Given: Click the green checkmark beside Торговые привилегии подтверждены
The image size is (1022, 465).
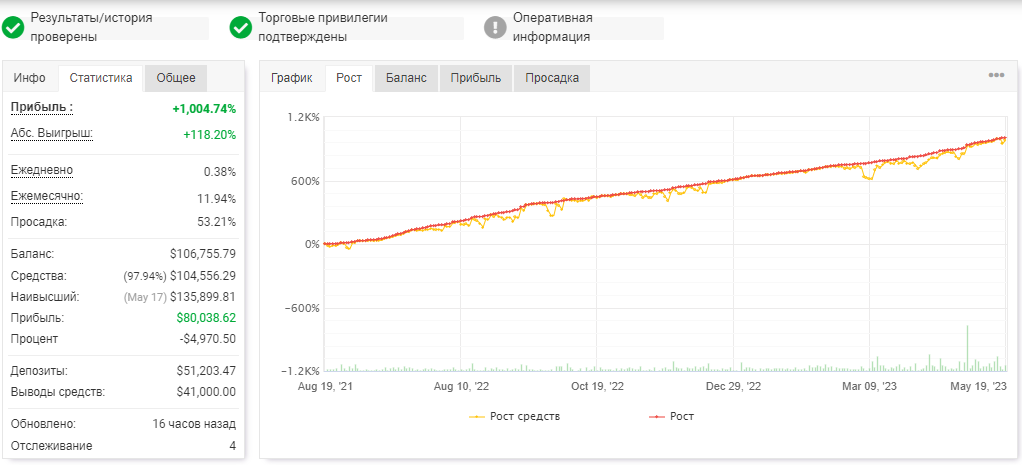Looking at the screenshot, I should click(241, 27).
